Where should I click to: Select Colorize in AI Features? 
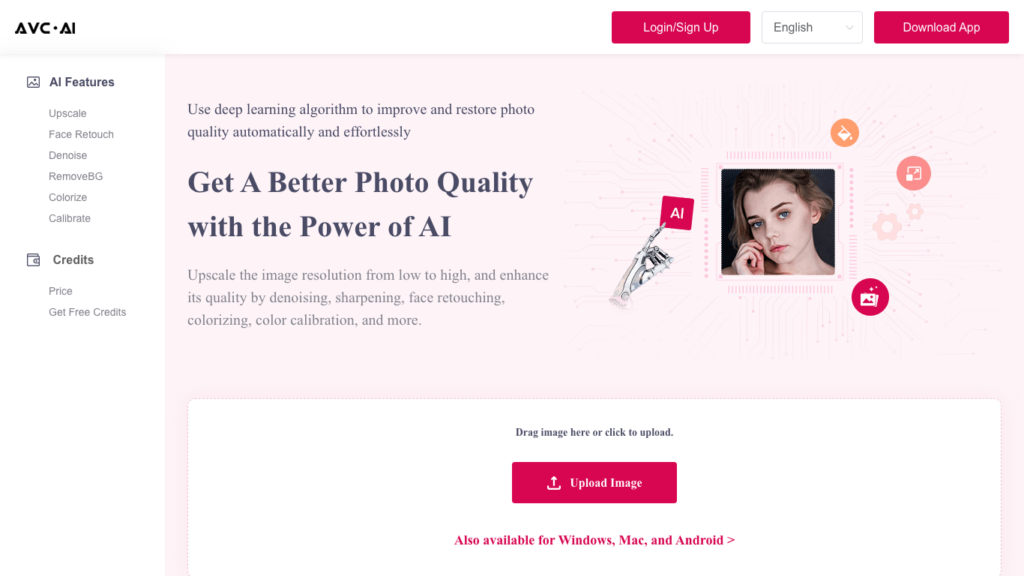pyautogui.click(x=68, y=197)
